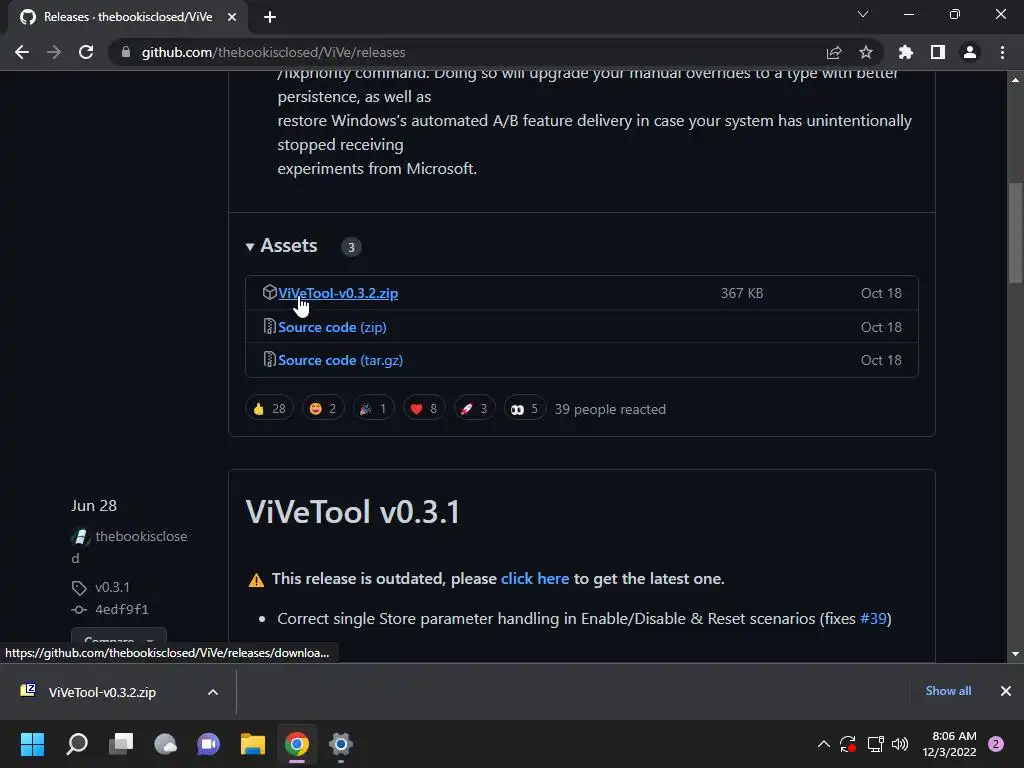Screen dimensions: 1024x768
Task: Download Source code (zip)
Action: coord(332,327)
